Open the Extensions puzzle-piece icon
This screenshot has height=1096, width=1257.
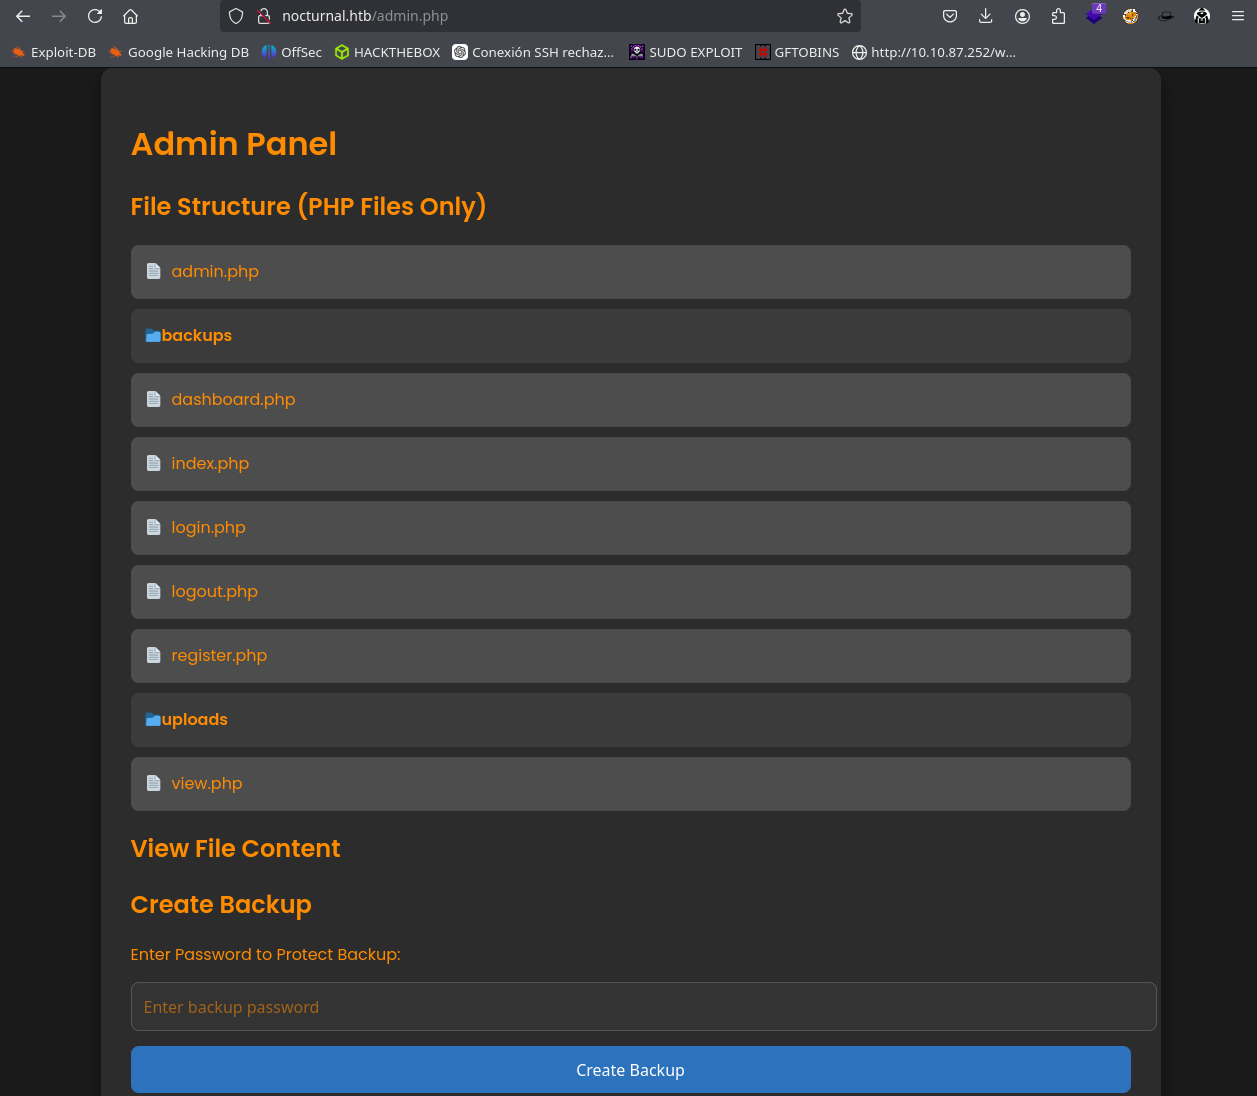tap(1058, 16)
